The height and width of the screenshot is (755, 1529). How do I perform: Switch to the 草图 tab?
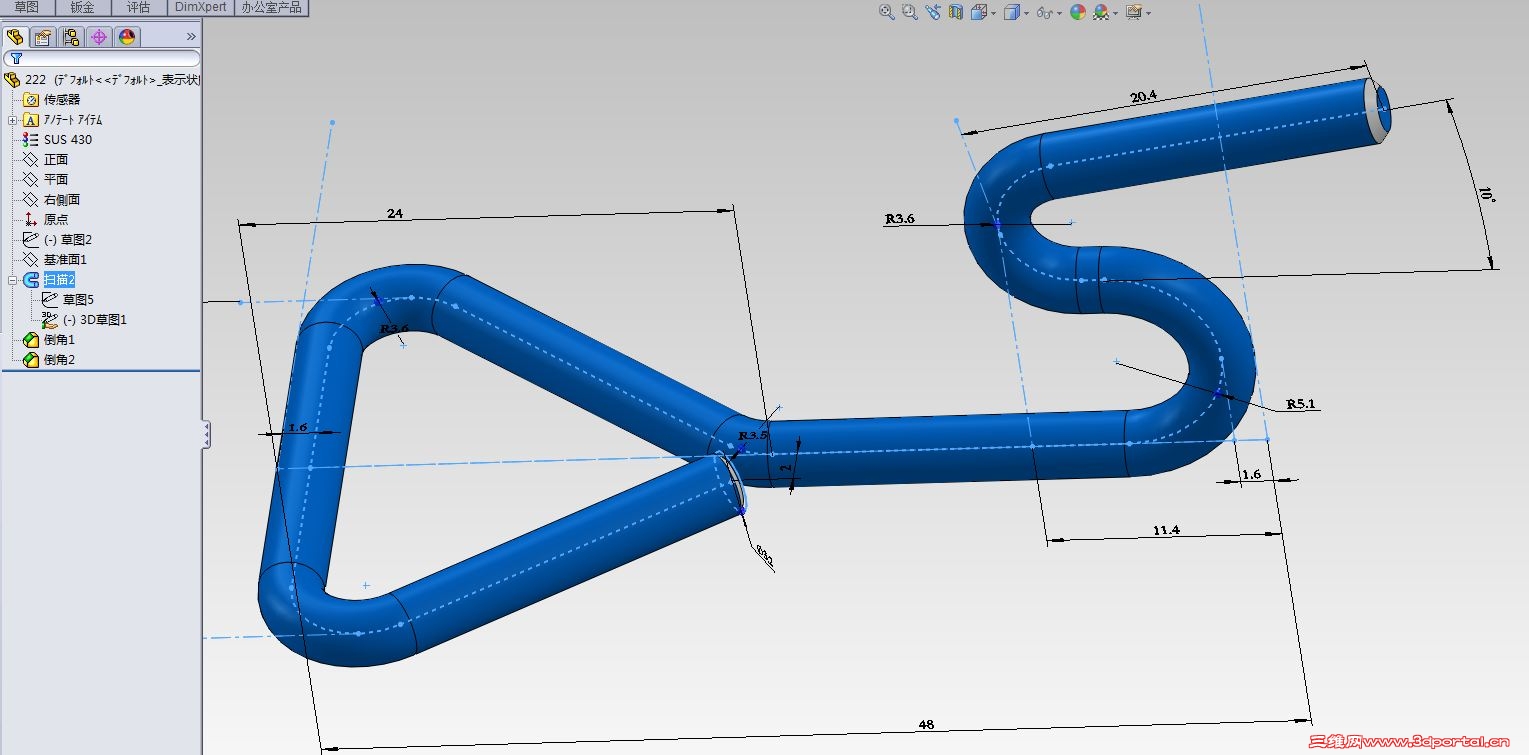point(26,7)
